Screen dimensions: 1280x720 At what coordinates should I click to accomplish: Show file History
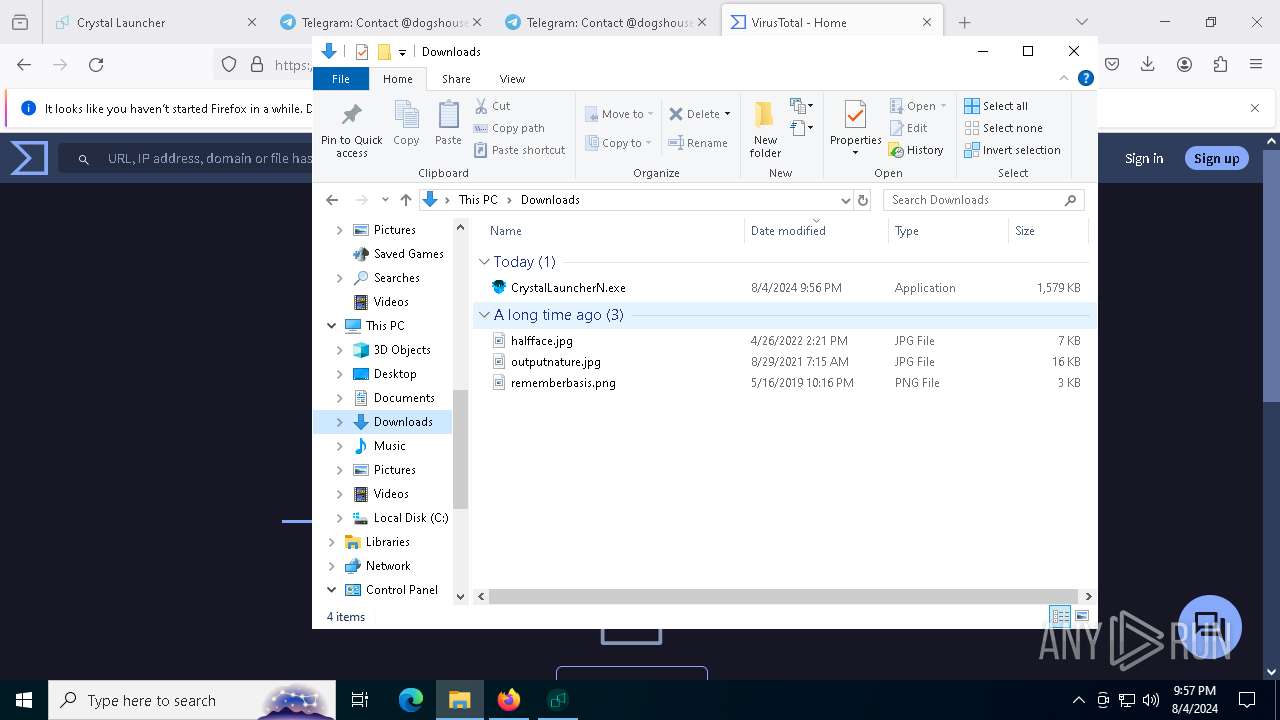coord(916,150)
